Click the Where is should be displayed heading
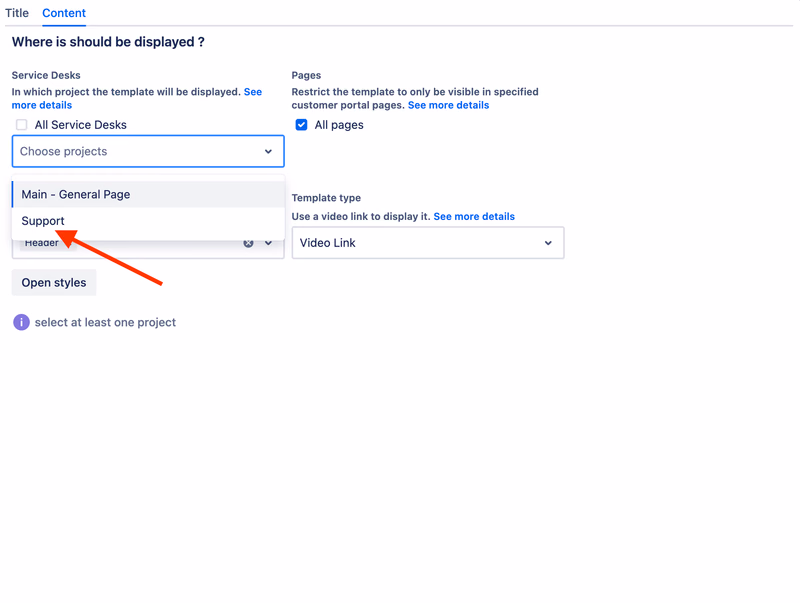The height and width of the screenshot is (603, 800). tap(108, 42)
